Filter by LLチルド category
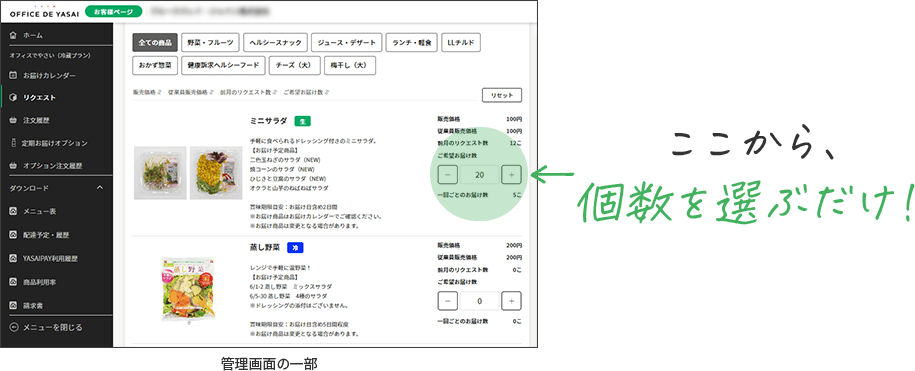Screen dimensions: 915x371 (460, 43)
